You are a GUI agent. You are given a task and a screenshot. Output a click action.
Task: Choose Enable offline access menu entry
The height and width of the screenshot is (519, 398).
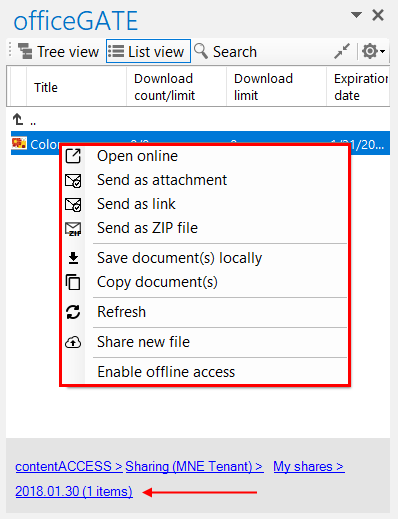(x=166, y=372)
